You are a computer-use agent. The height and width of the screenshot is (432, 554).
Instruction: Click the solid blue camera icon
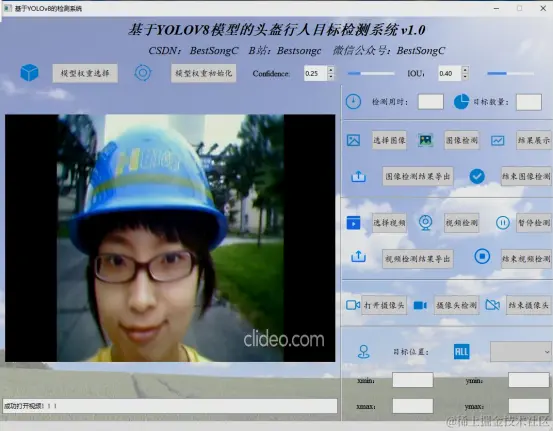click(x=420, y=305)
